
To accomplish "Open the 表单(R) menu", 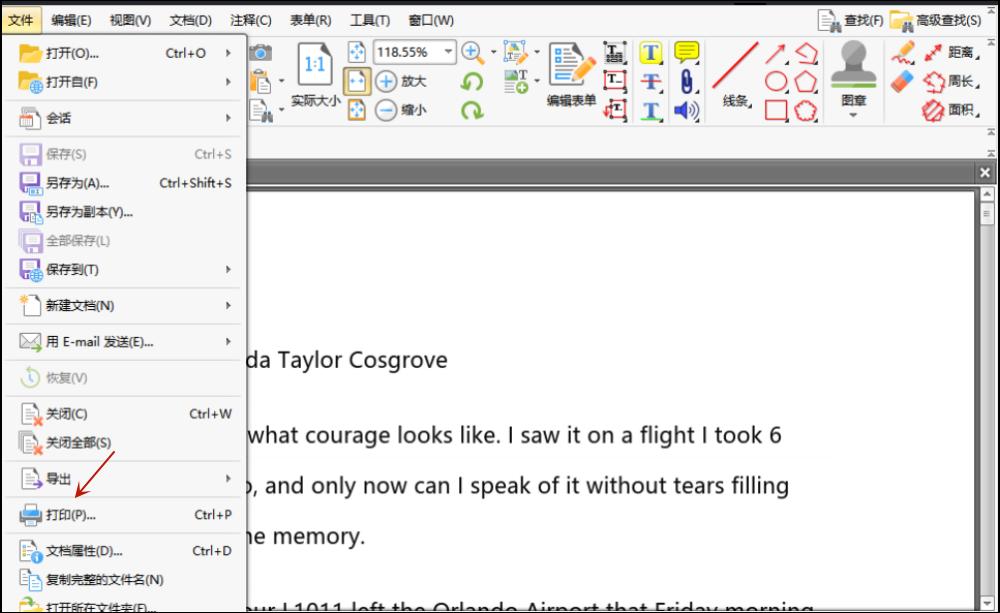I will pyautogui.click(x=311, y=20).
